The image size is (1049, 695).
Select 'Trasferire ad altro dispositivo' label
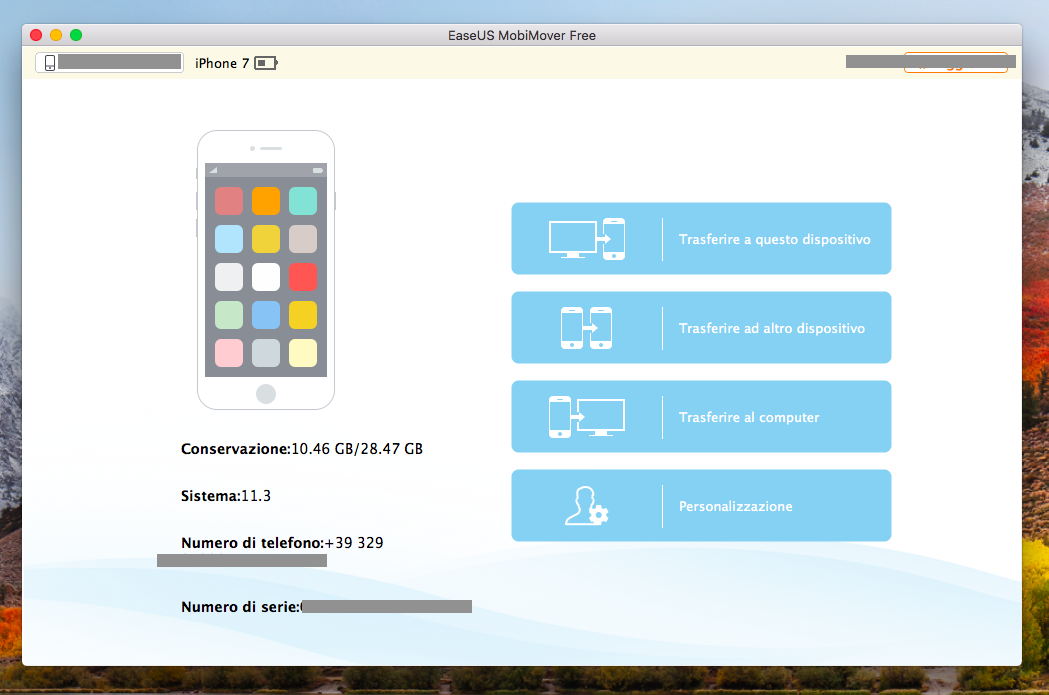771,328
